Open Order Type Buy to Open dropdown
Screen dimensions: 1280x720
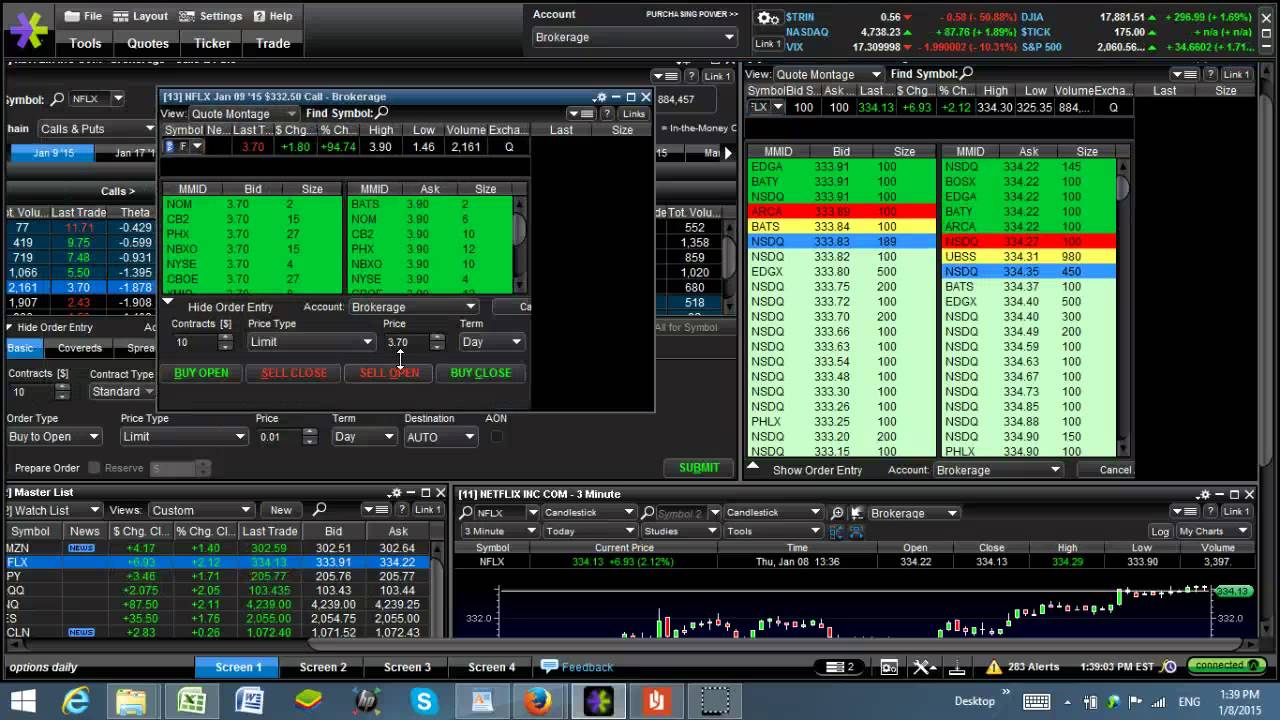pos(54,437)
